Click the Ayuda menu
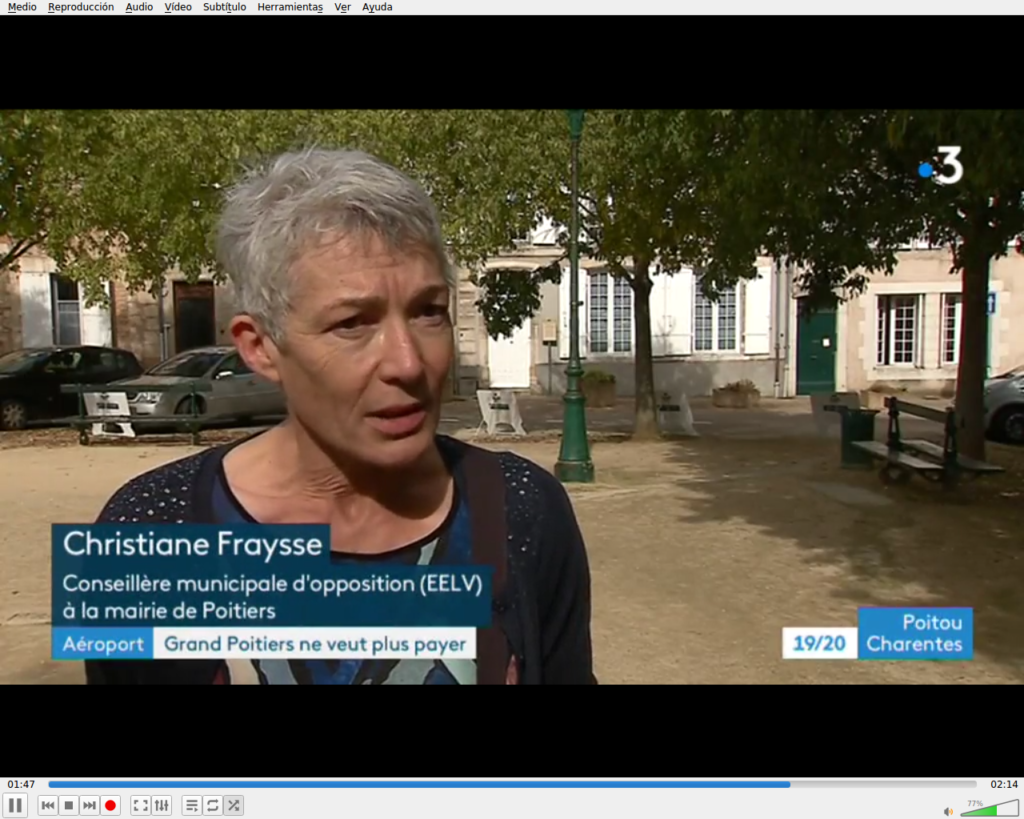Viewport: 1024px width, 819px height. (x=377, y=7)
